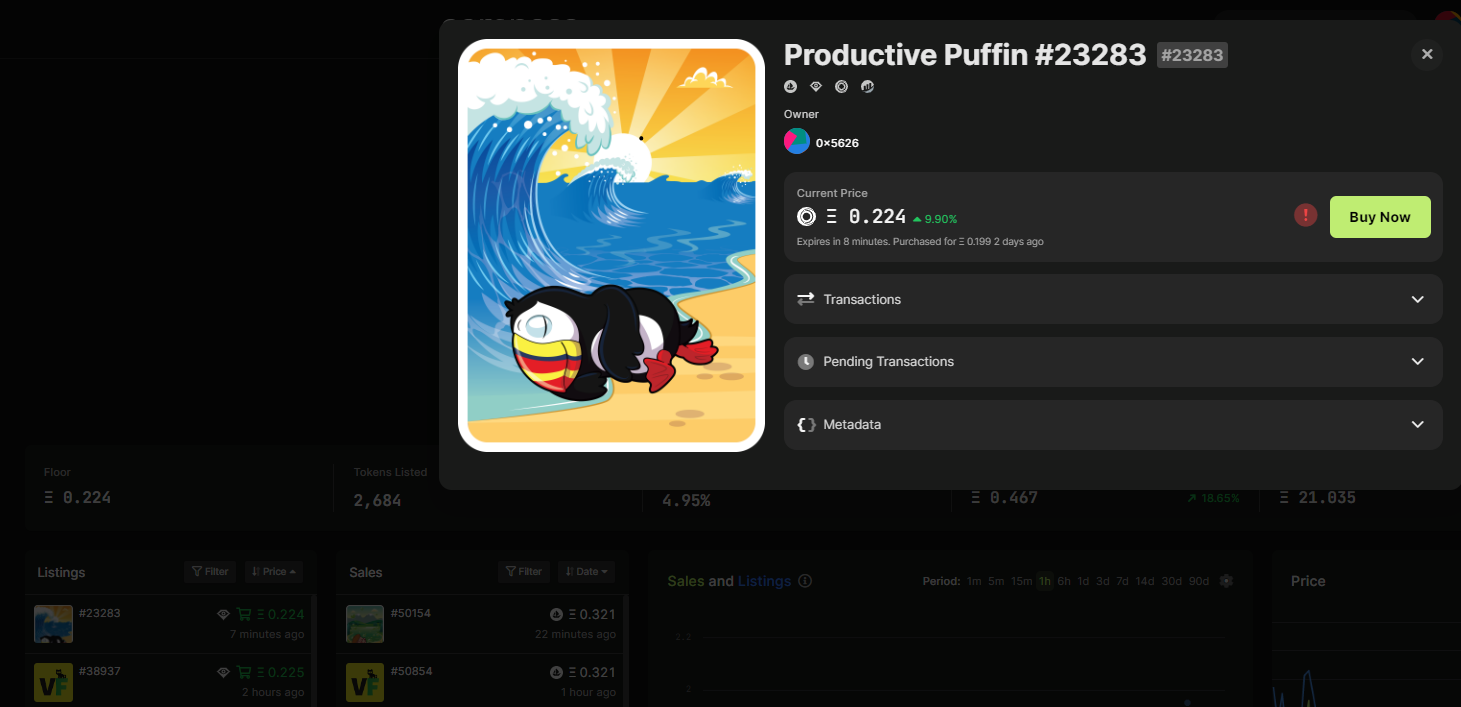Click the red exclamation warning icon
Screen dimensions: 1461x707
tap(1305, 215)
